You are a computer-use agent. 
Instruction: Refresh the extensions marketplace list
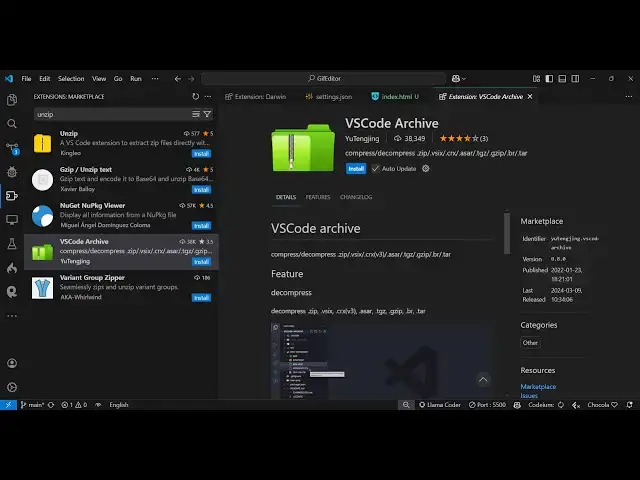(x=196, y=97)
